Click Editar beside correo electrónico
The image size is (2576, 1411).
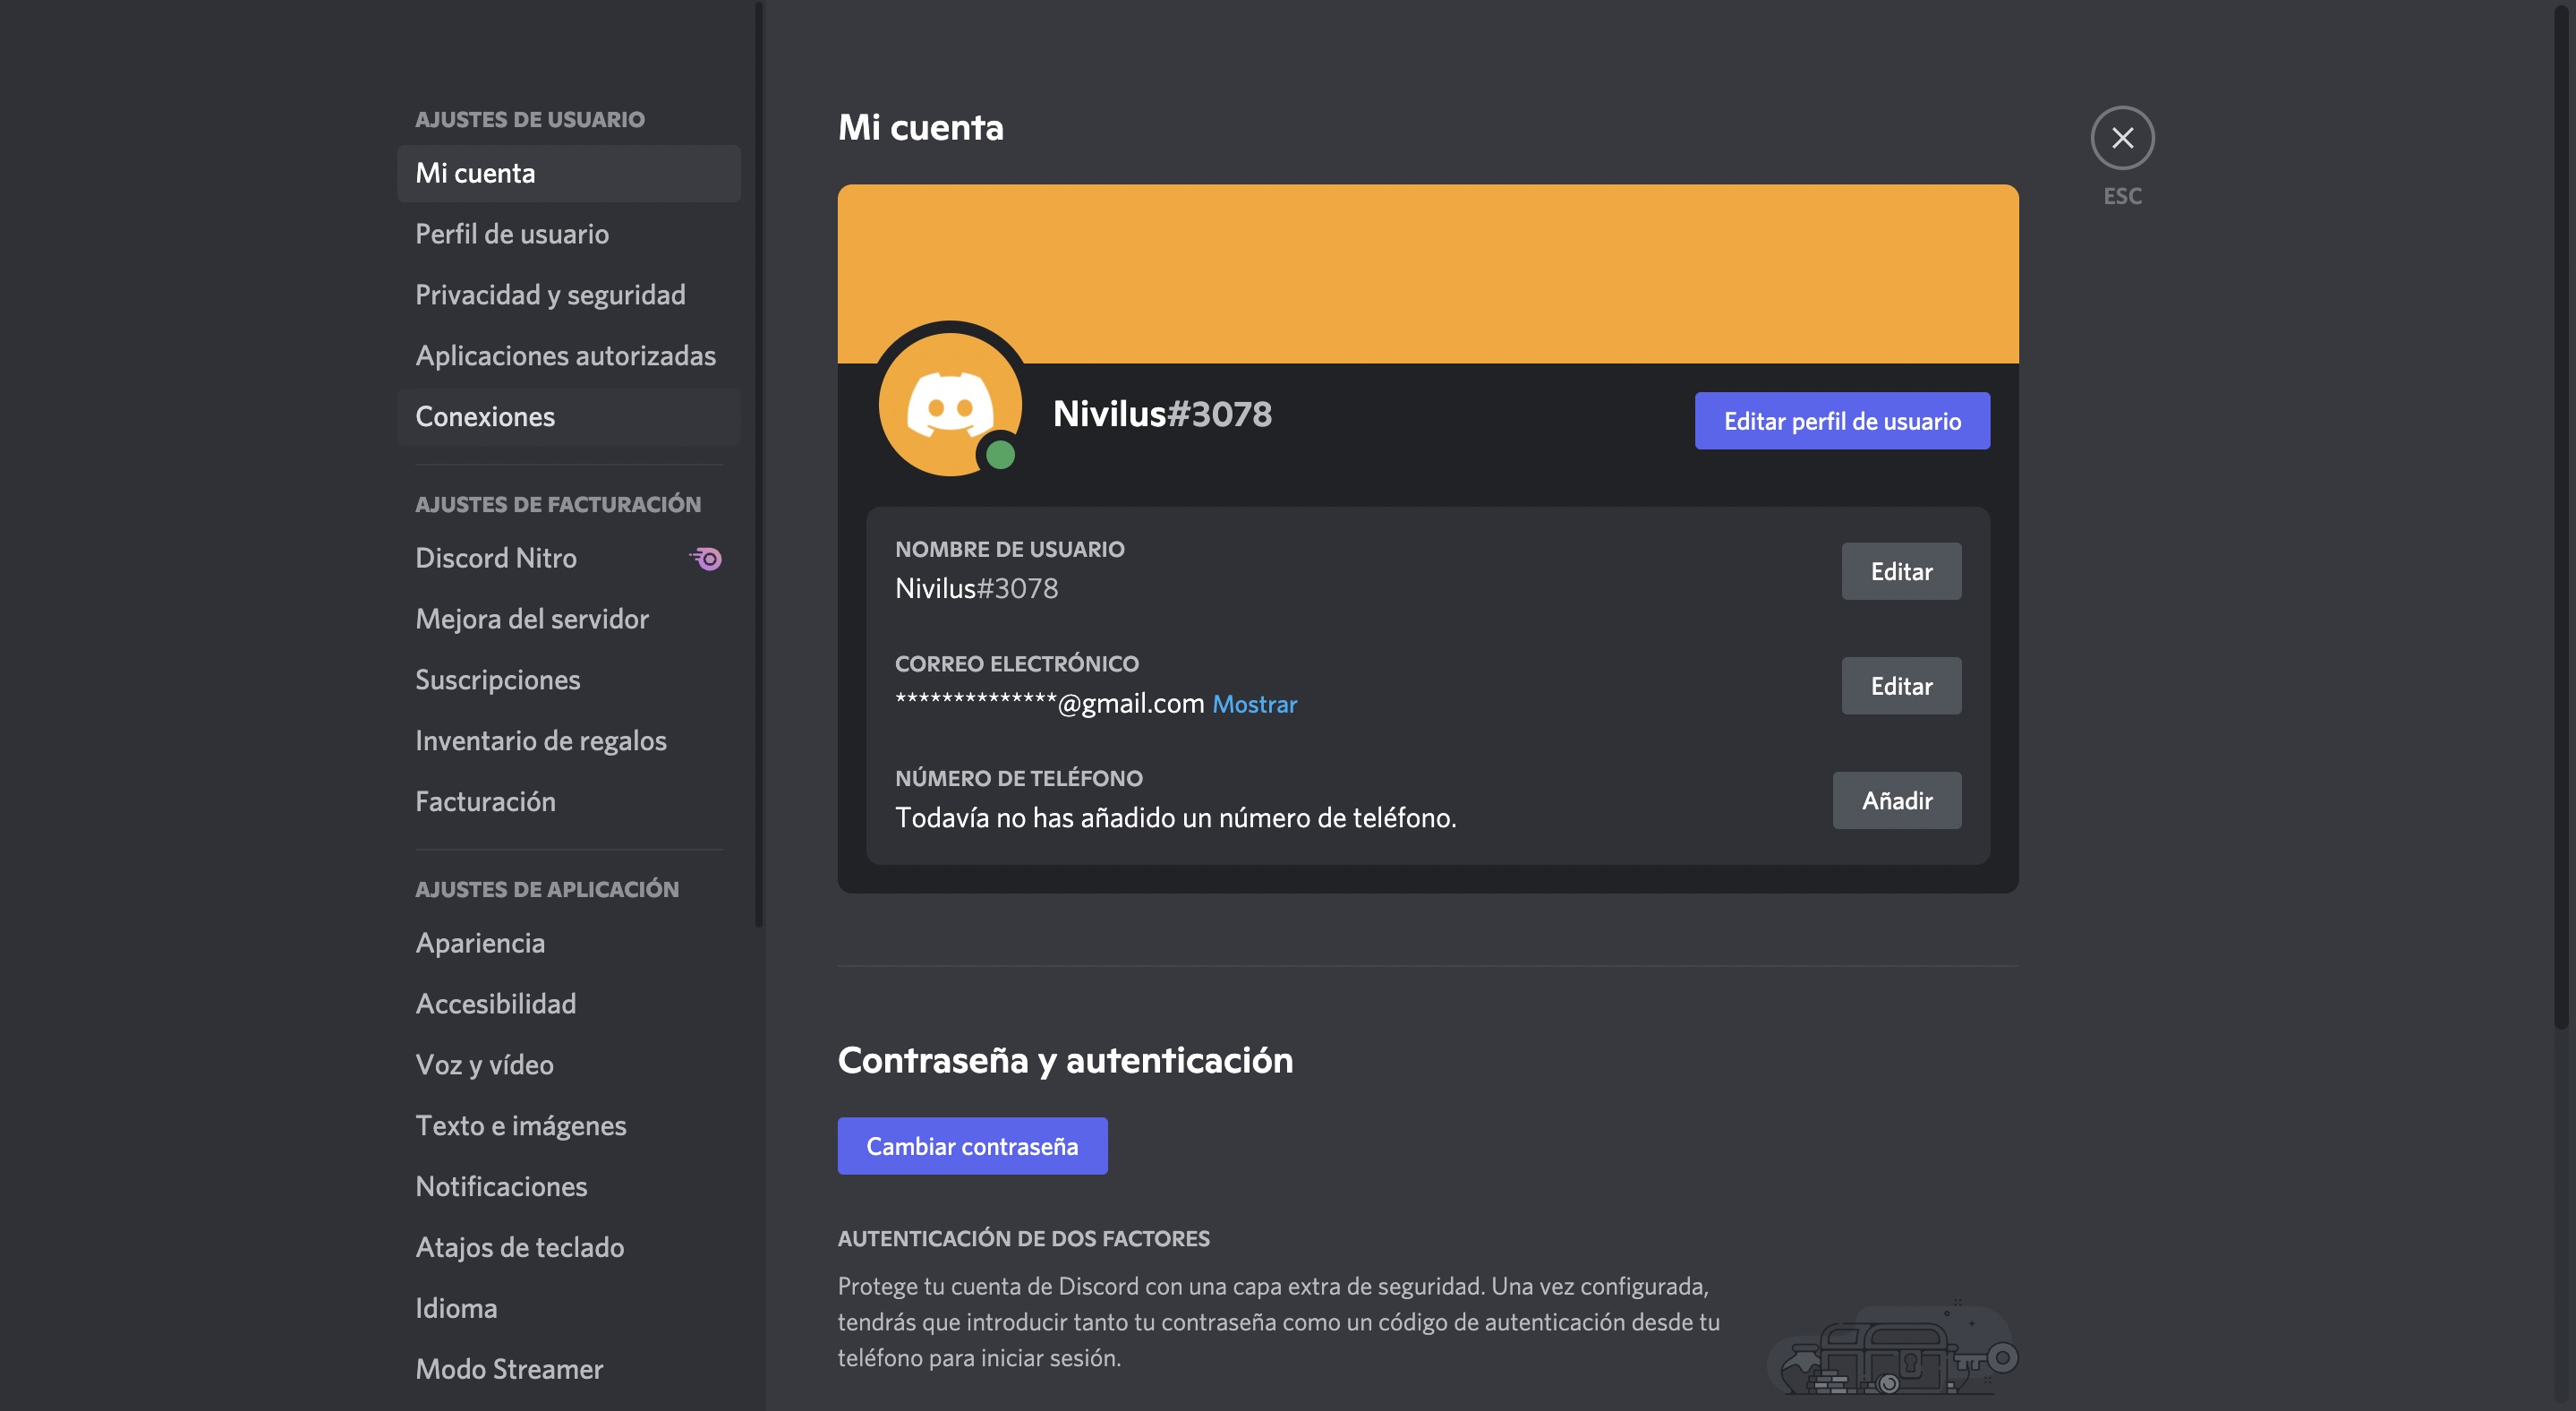coord(1900,686)
